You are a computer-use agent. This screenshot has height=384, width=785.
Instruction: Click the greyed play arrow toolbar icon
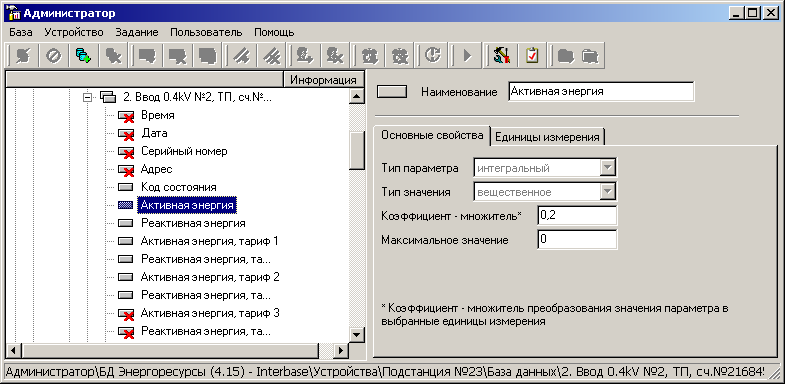(x=467, y=56)
